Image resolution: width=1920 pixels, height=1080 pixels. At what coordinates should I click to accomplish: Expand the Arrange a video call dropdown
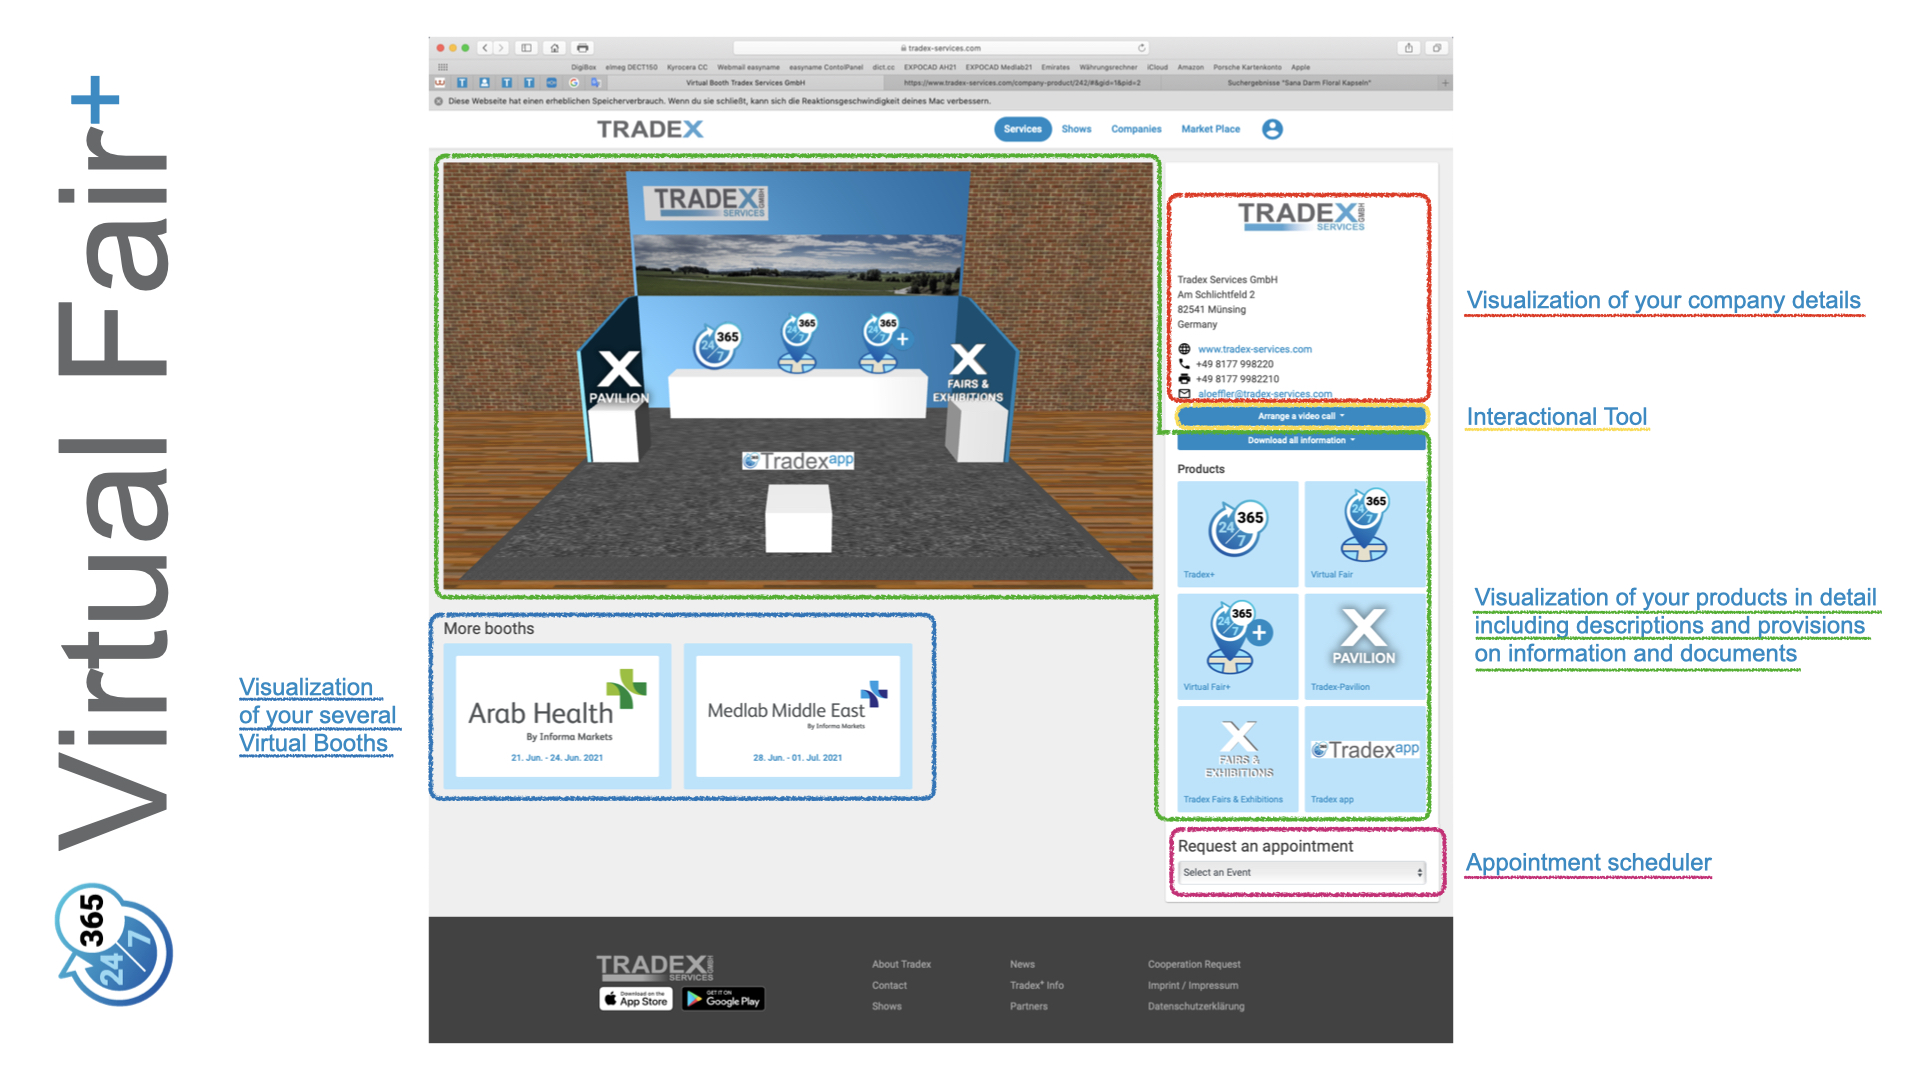click(1301, 416)
